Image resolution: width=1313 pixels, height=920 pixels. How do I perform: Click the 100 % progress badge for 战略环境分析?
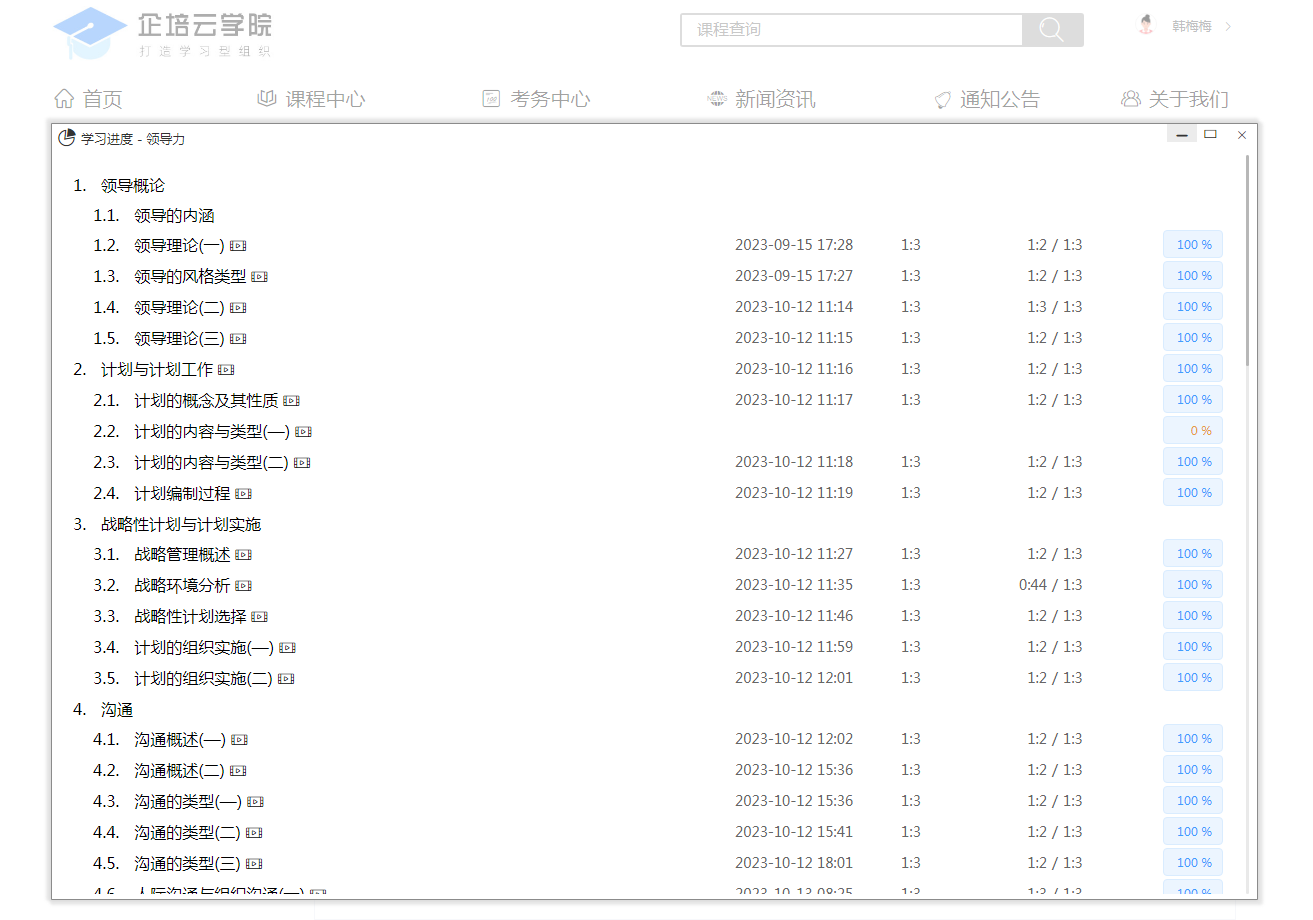(x=1193, y=585)
